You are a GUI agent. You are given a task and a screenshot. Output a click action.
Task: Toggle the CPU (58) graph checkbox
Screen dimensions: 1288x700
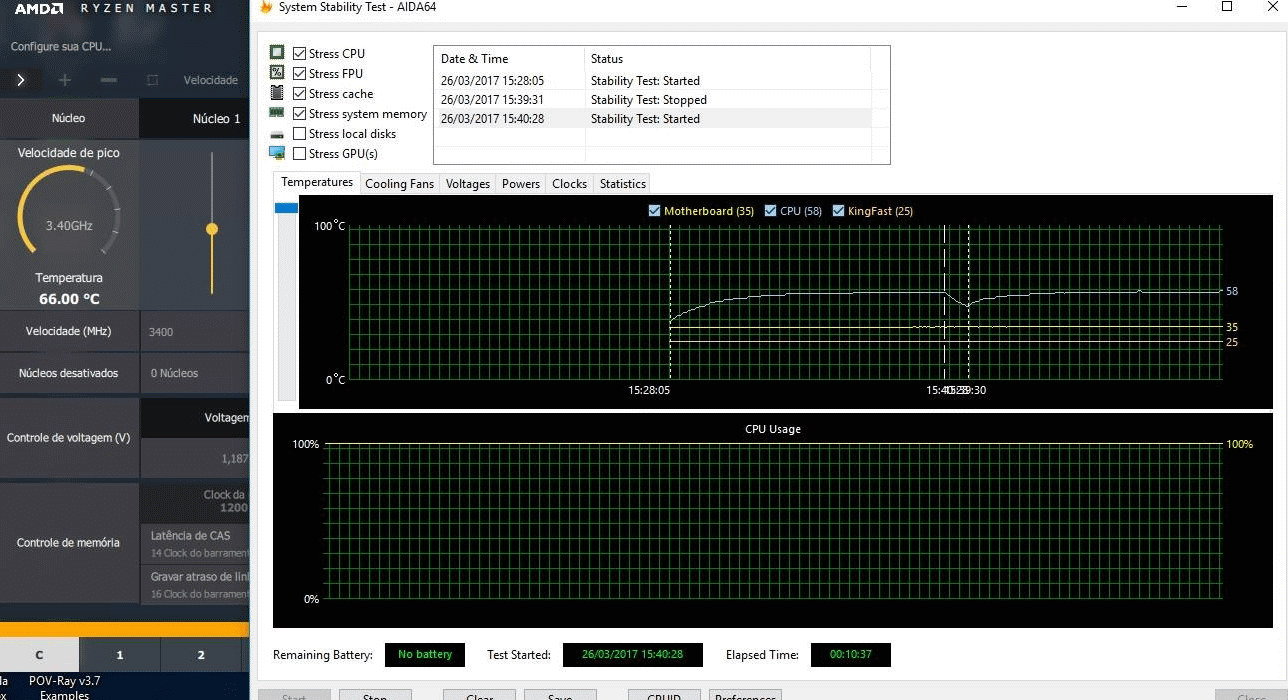click(x=770, y=211)
